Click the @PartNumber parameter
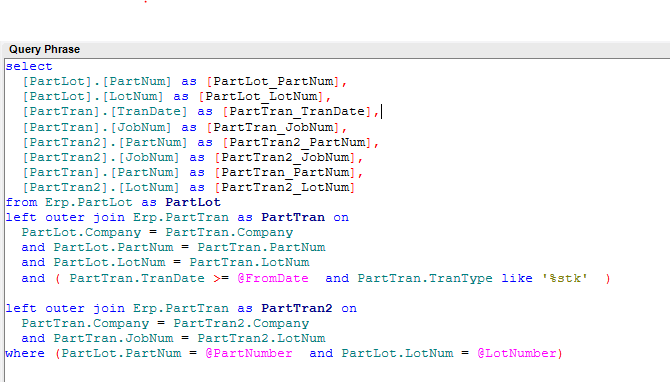670x382 pixels. (x=249, y=353)
